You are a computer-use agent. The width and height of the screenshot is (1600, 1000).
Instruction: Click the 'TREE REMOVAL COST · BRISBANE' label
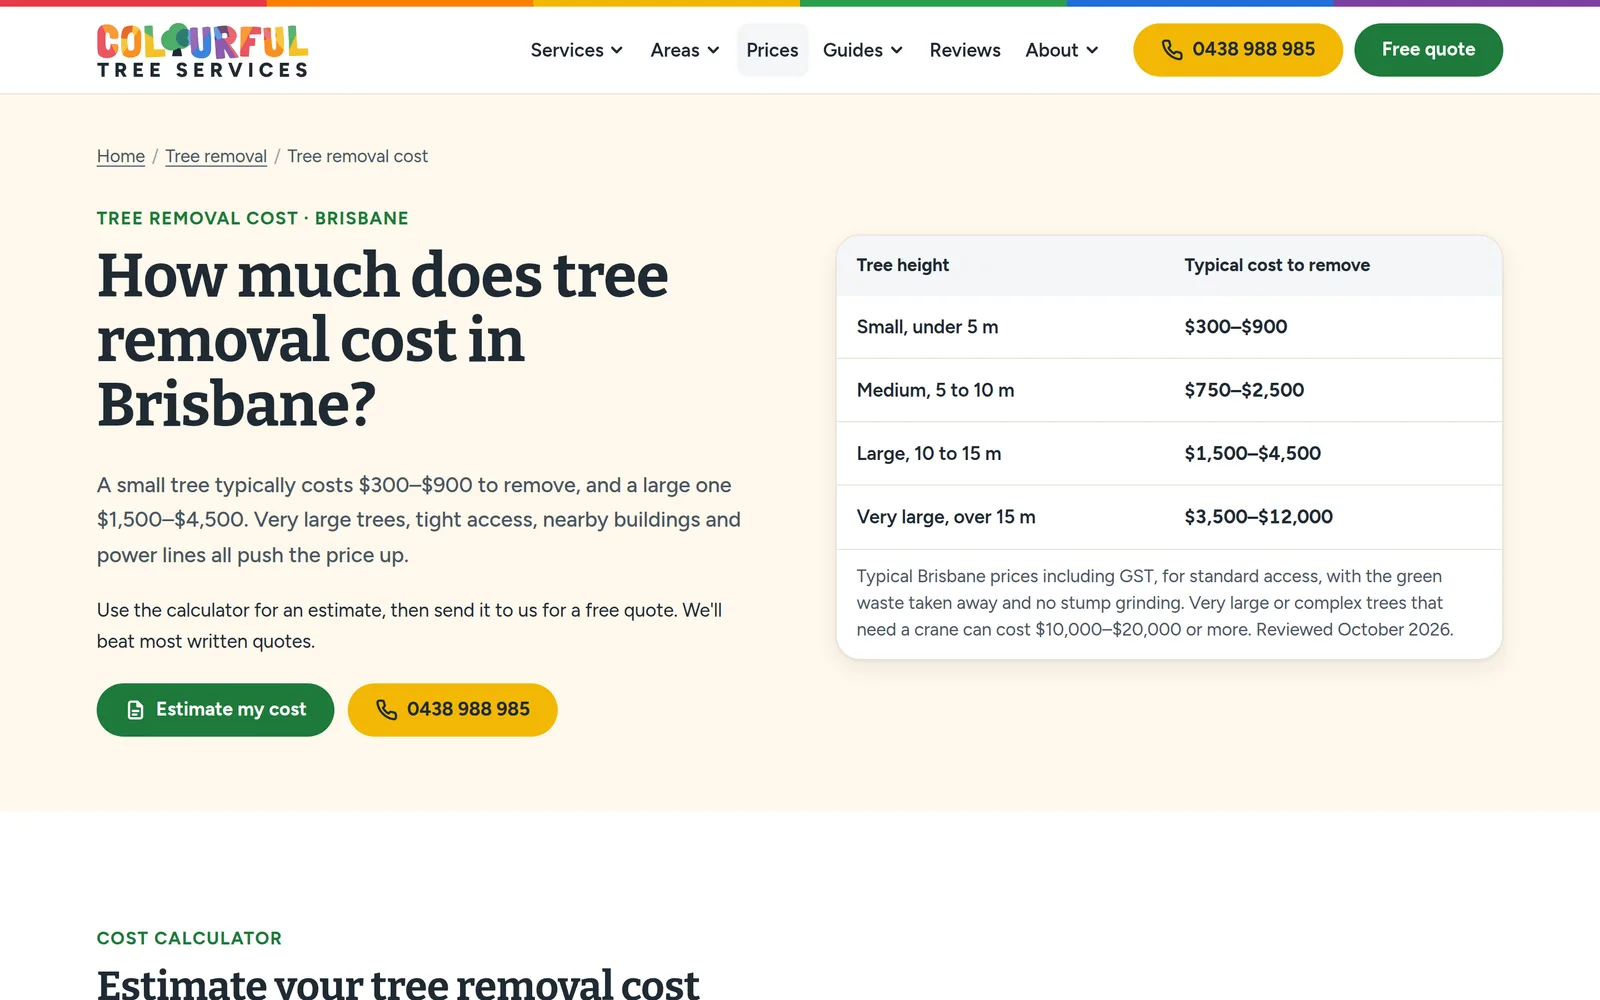coord(253,218)
